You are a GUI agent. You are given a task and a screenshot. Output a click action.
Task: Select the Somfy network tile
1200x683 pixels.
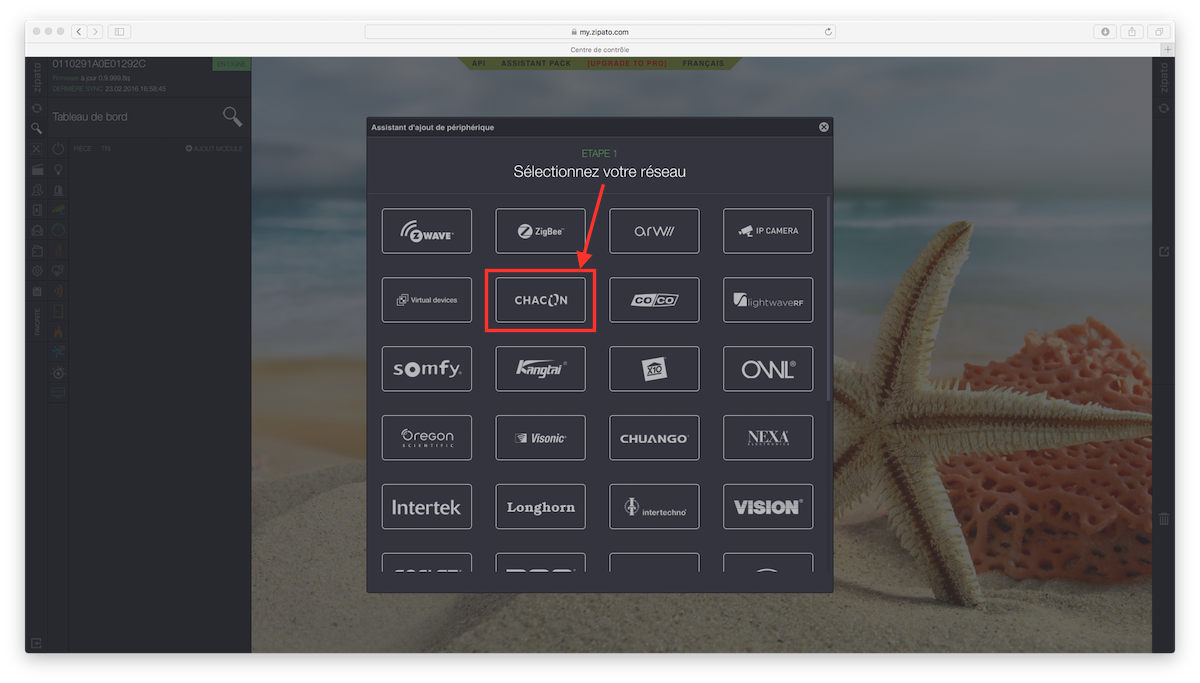point(427,369)
